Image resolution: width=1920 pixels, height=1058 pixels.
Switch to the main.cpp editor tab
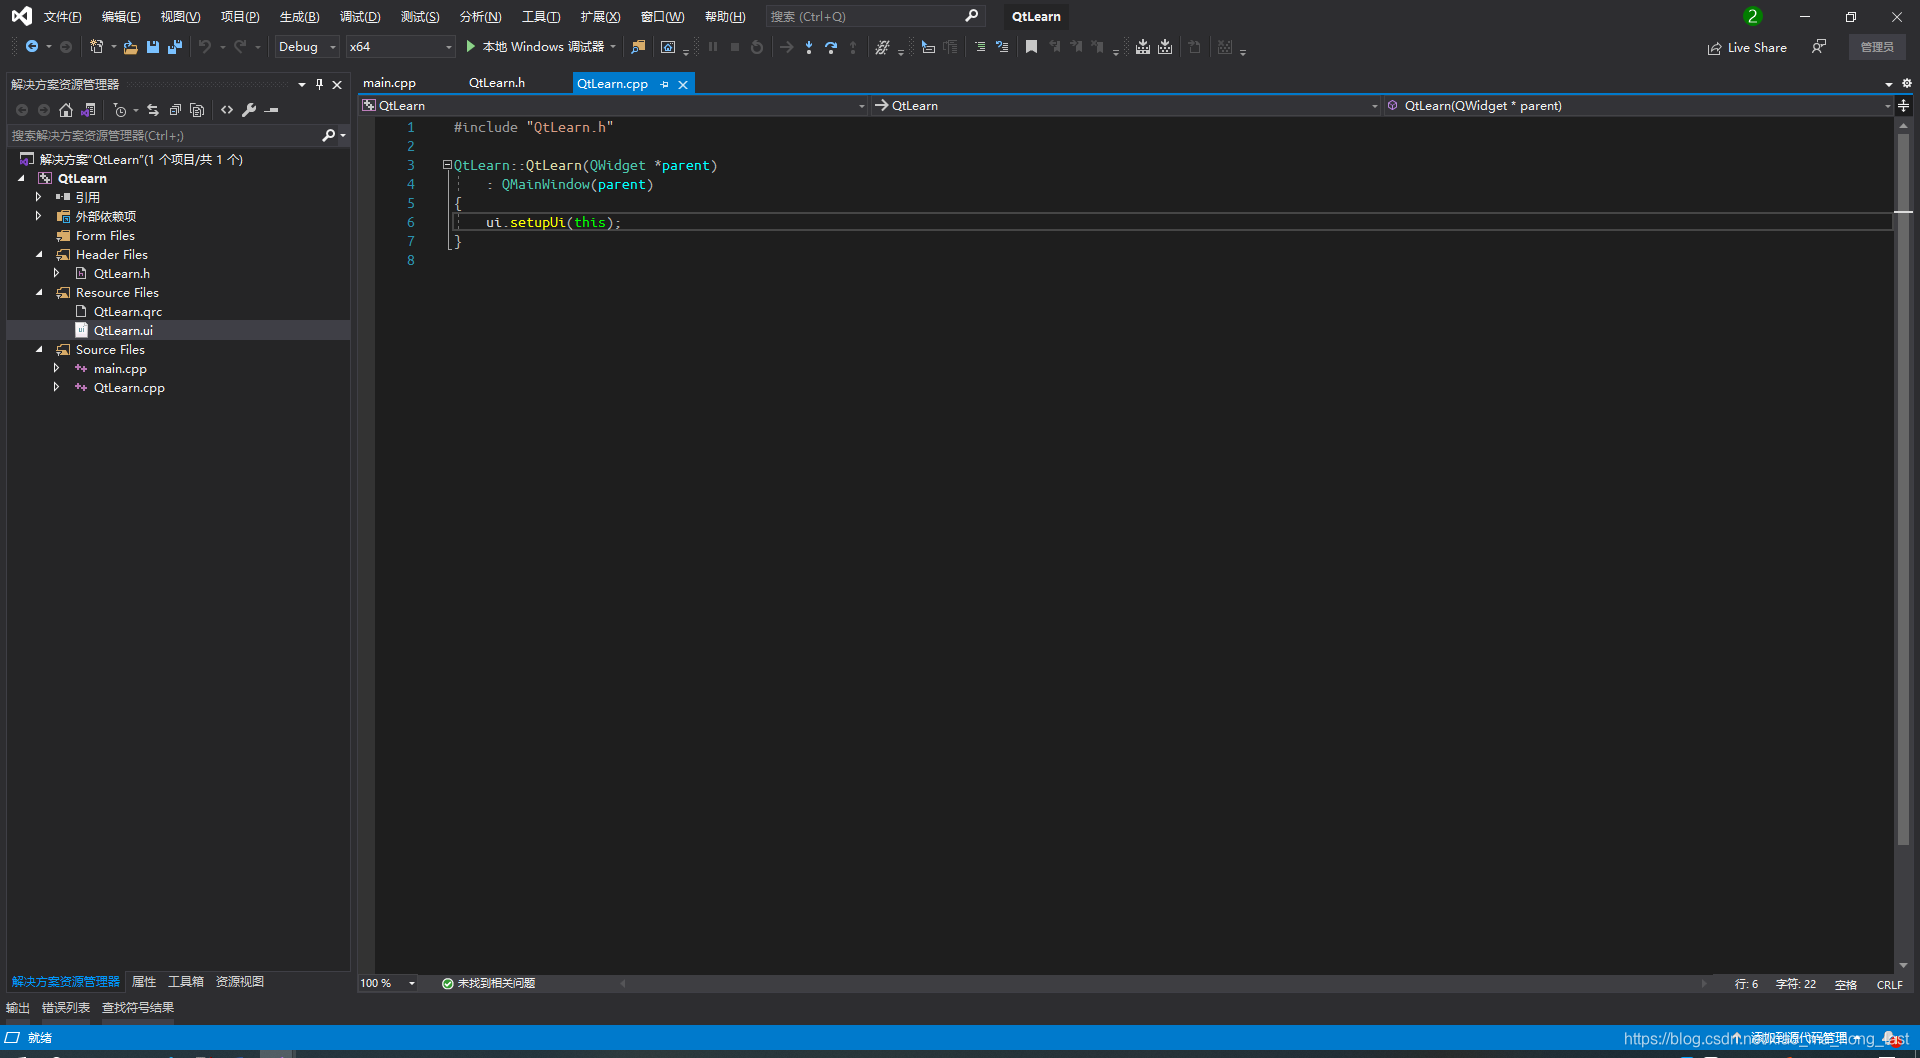tap(389, 83)
